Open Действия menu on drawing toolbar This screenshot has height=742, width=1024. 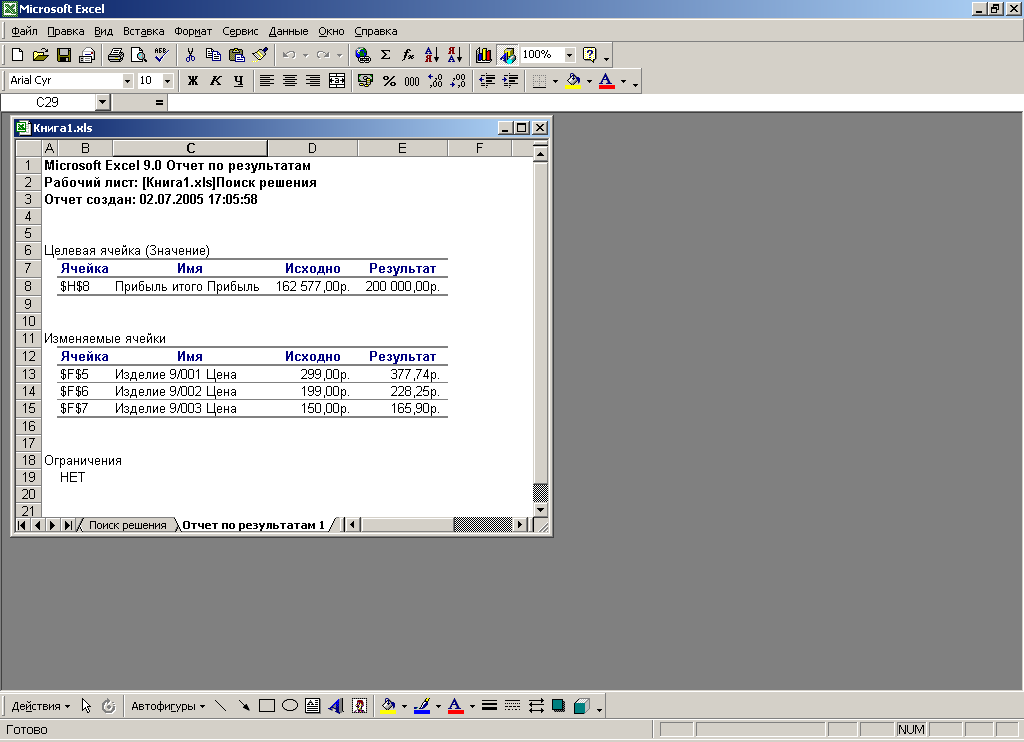(x=40, y=706)
